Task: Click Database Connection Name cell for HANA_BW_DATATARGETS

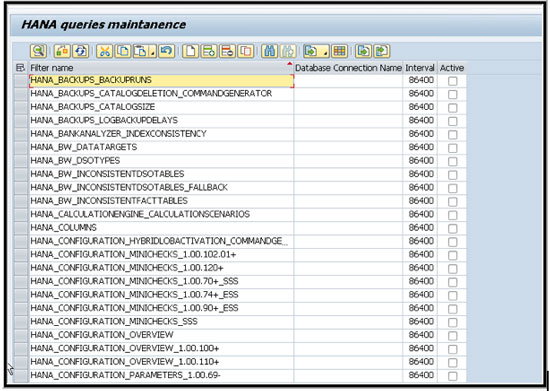Action: pyautogui.click(x=348, y=147)
